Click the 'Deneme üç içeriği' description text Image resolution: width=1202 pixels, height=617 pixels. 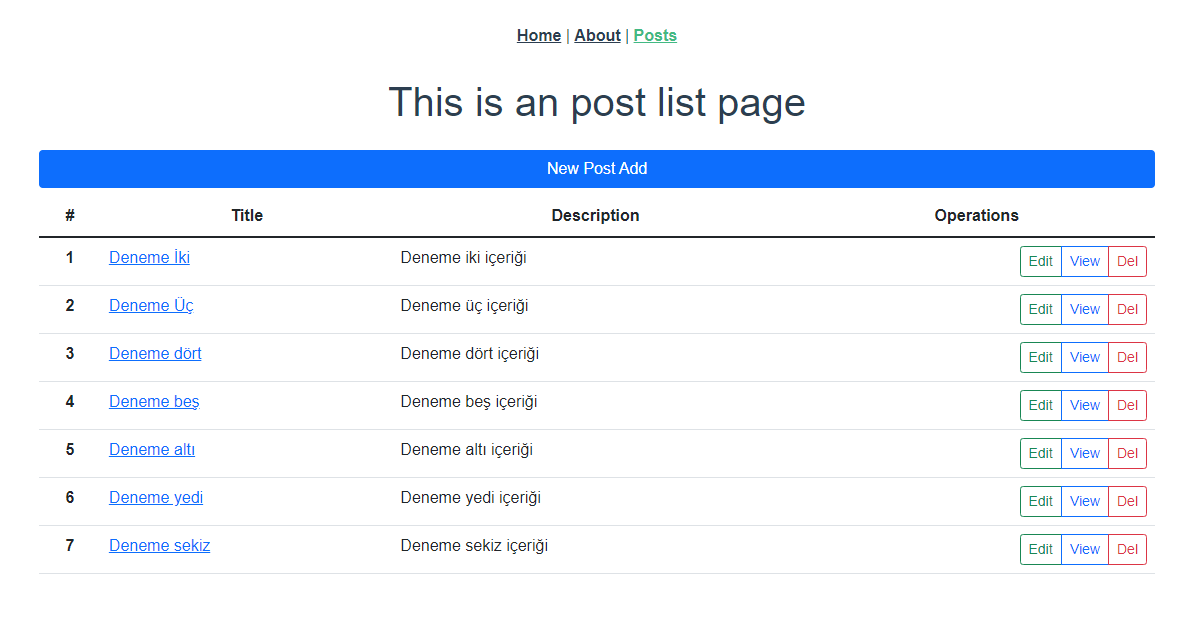tap(465, 306)
